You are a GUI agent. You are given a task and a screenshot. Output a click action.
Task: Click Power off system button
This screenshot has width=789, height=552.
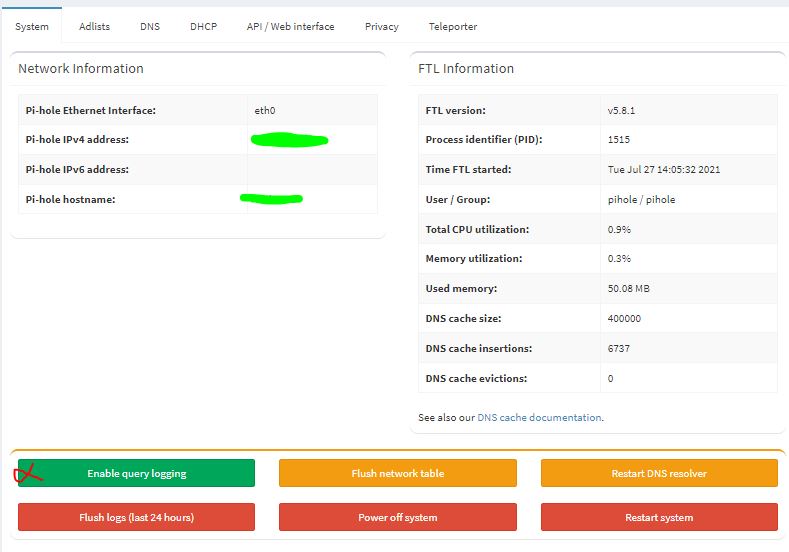click(398, 517)
